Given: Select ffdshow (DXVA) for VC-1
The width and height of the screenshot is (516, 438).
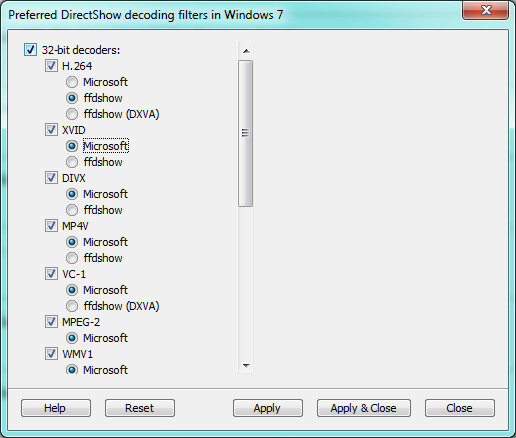Looking at the screenshot, I should pos(72,306).
